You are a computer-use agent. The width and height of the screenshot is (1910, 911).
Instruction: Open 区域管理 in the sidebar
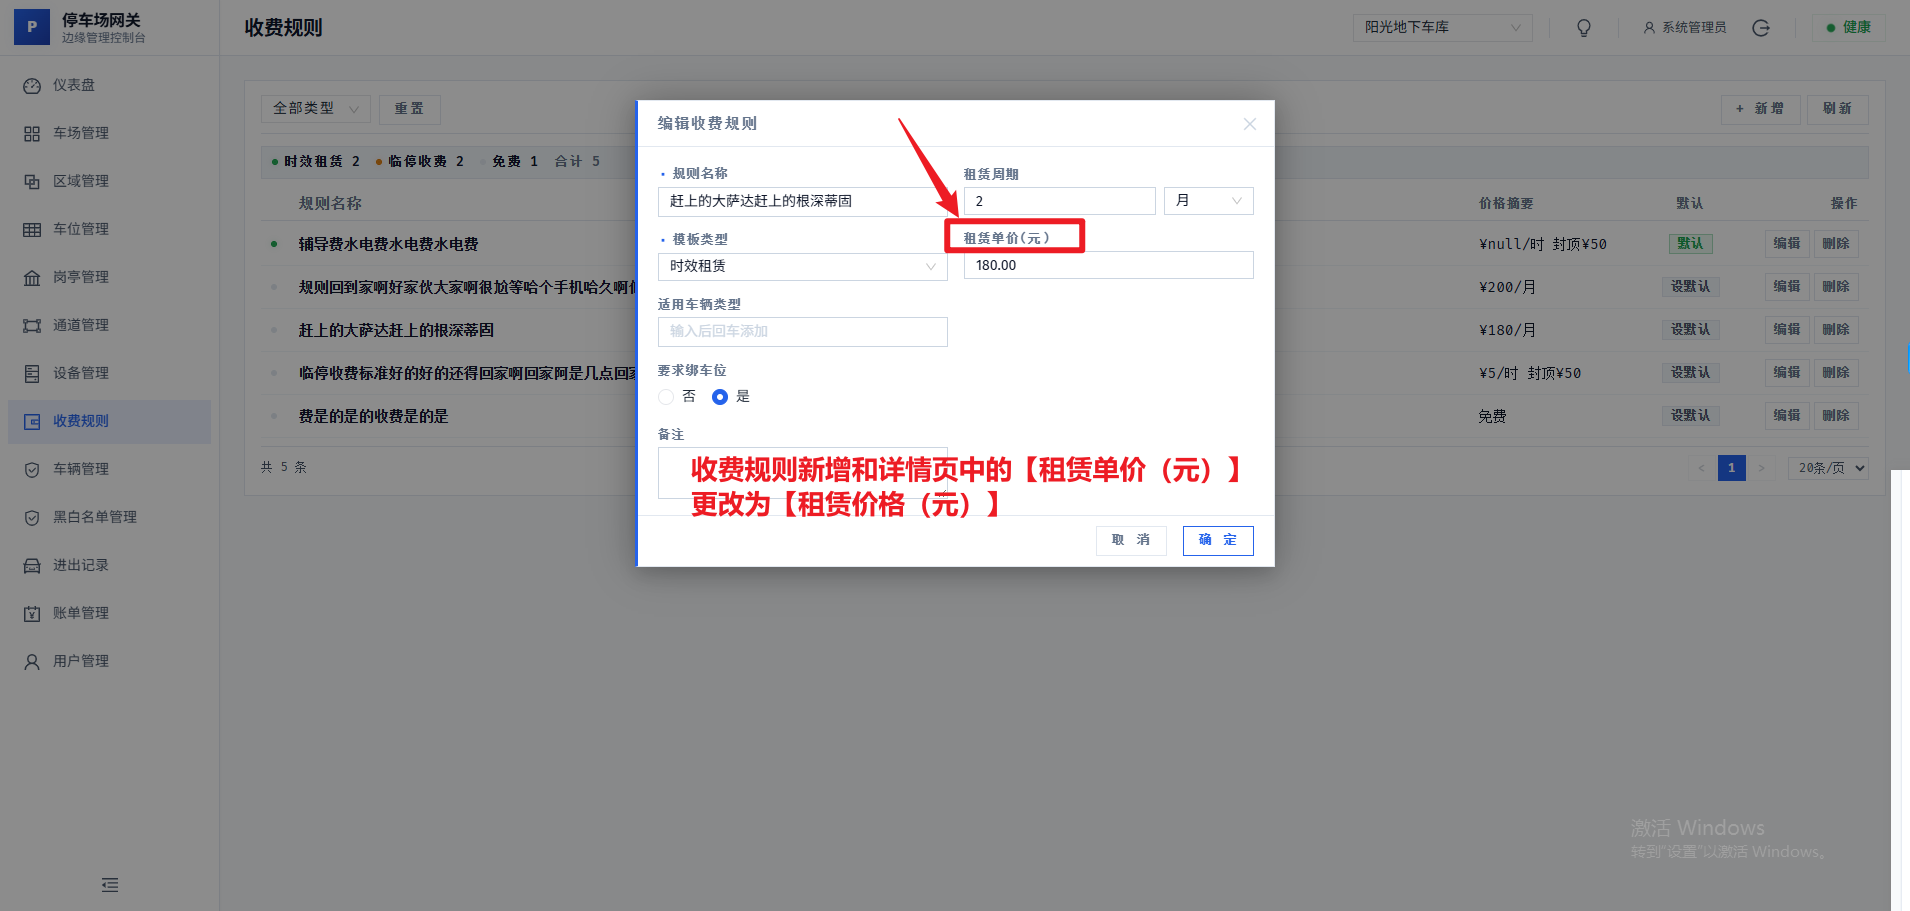click(80, 180)
